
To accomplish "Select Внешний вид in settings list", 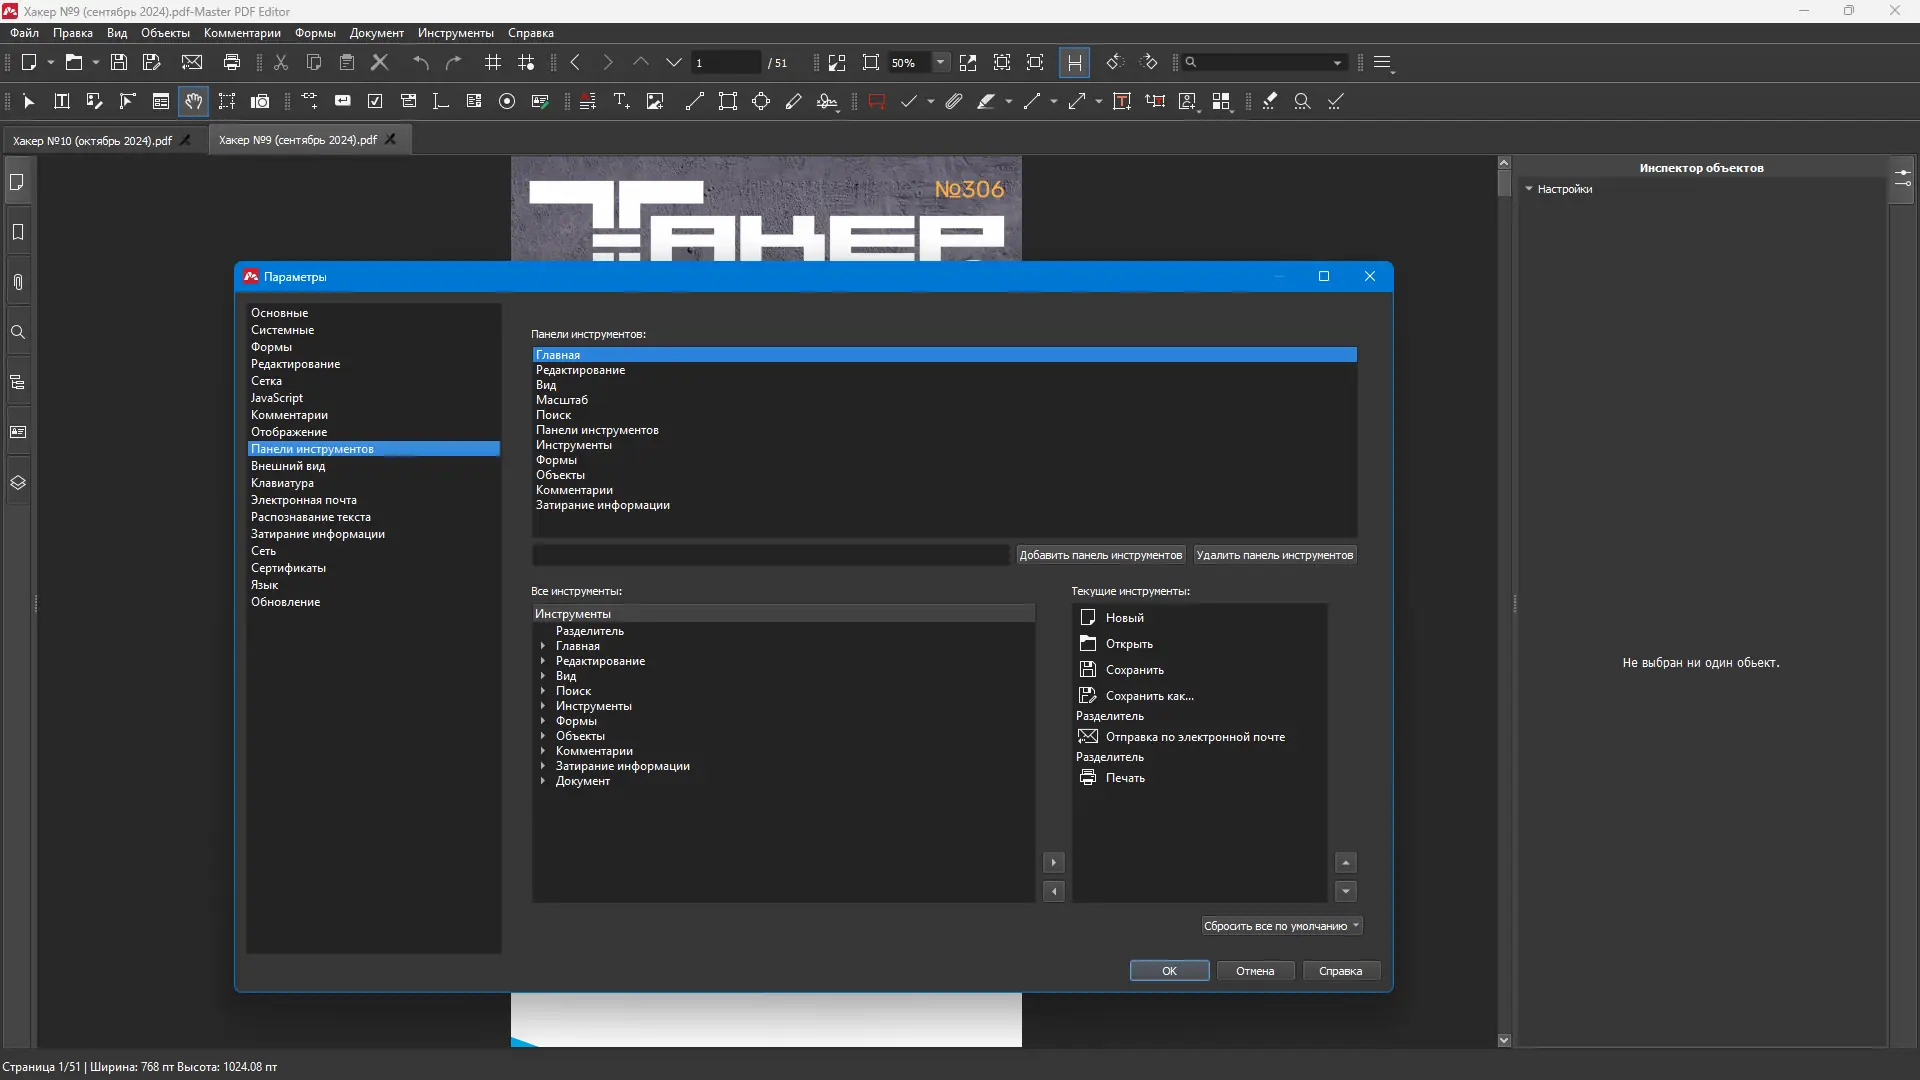I will coord(288,466).
